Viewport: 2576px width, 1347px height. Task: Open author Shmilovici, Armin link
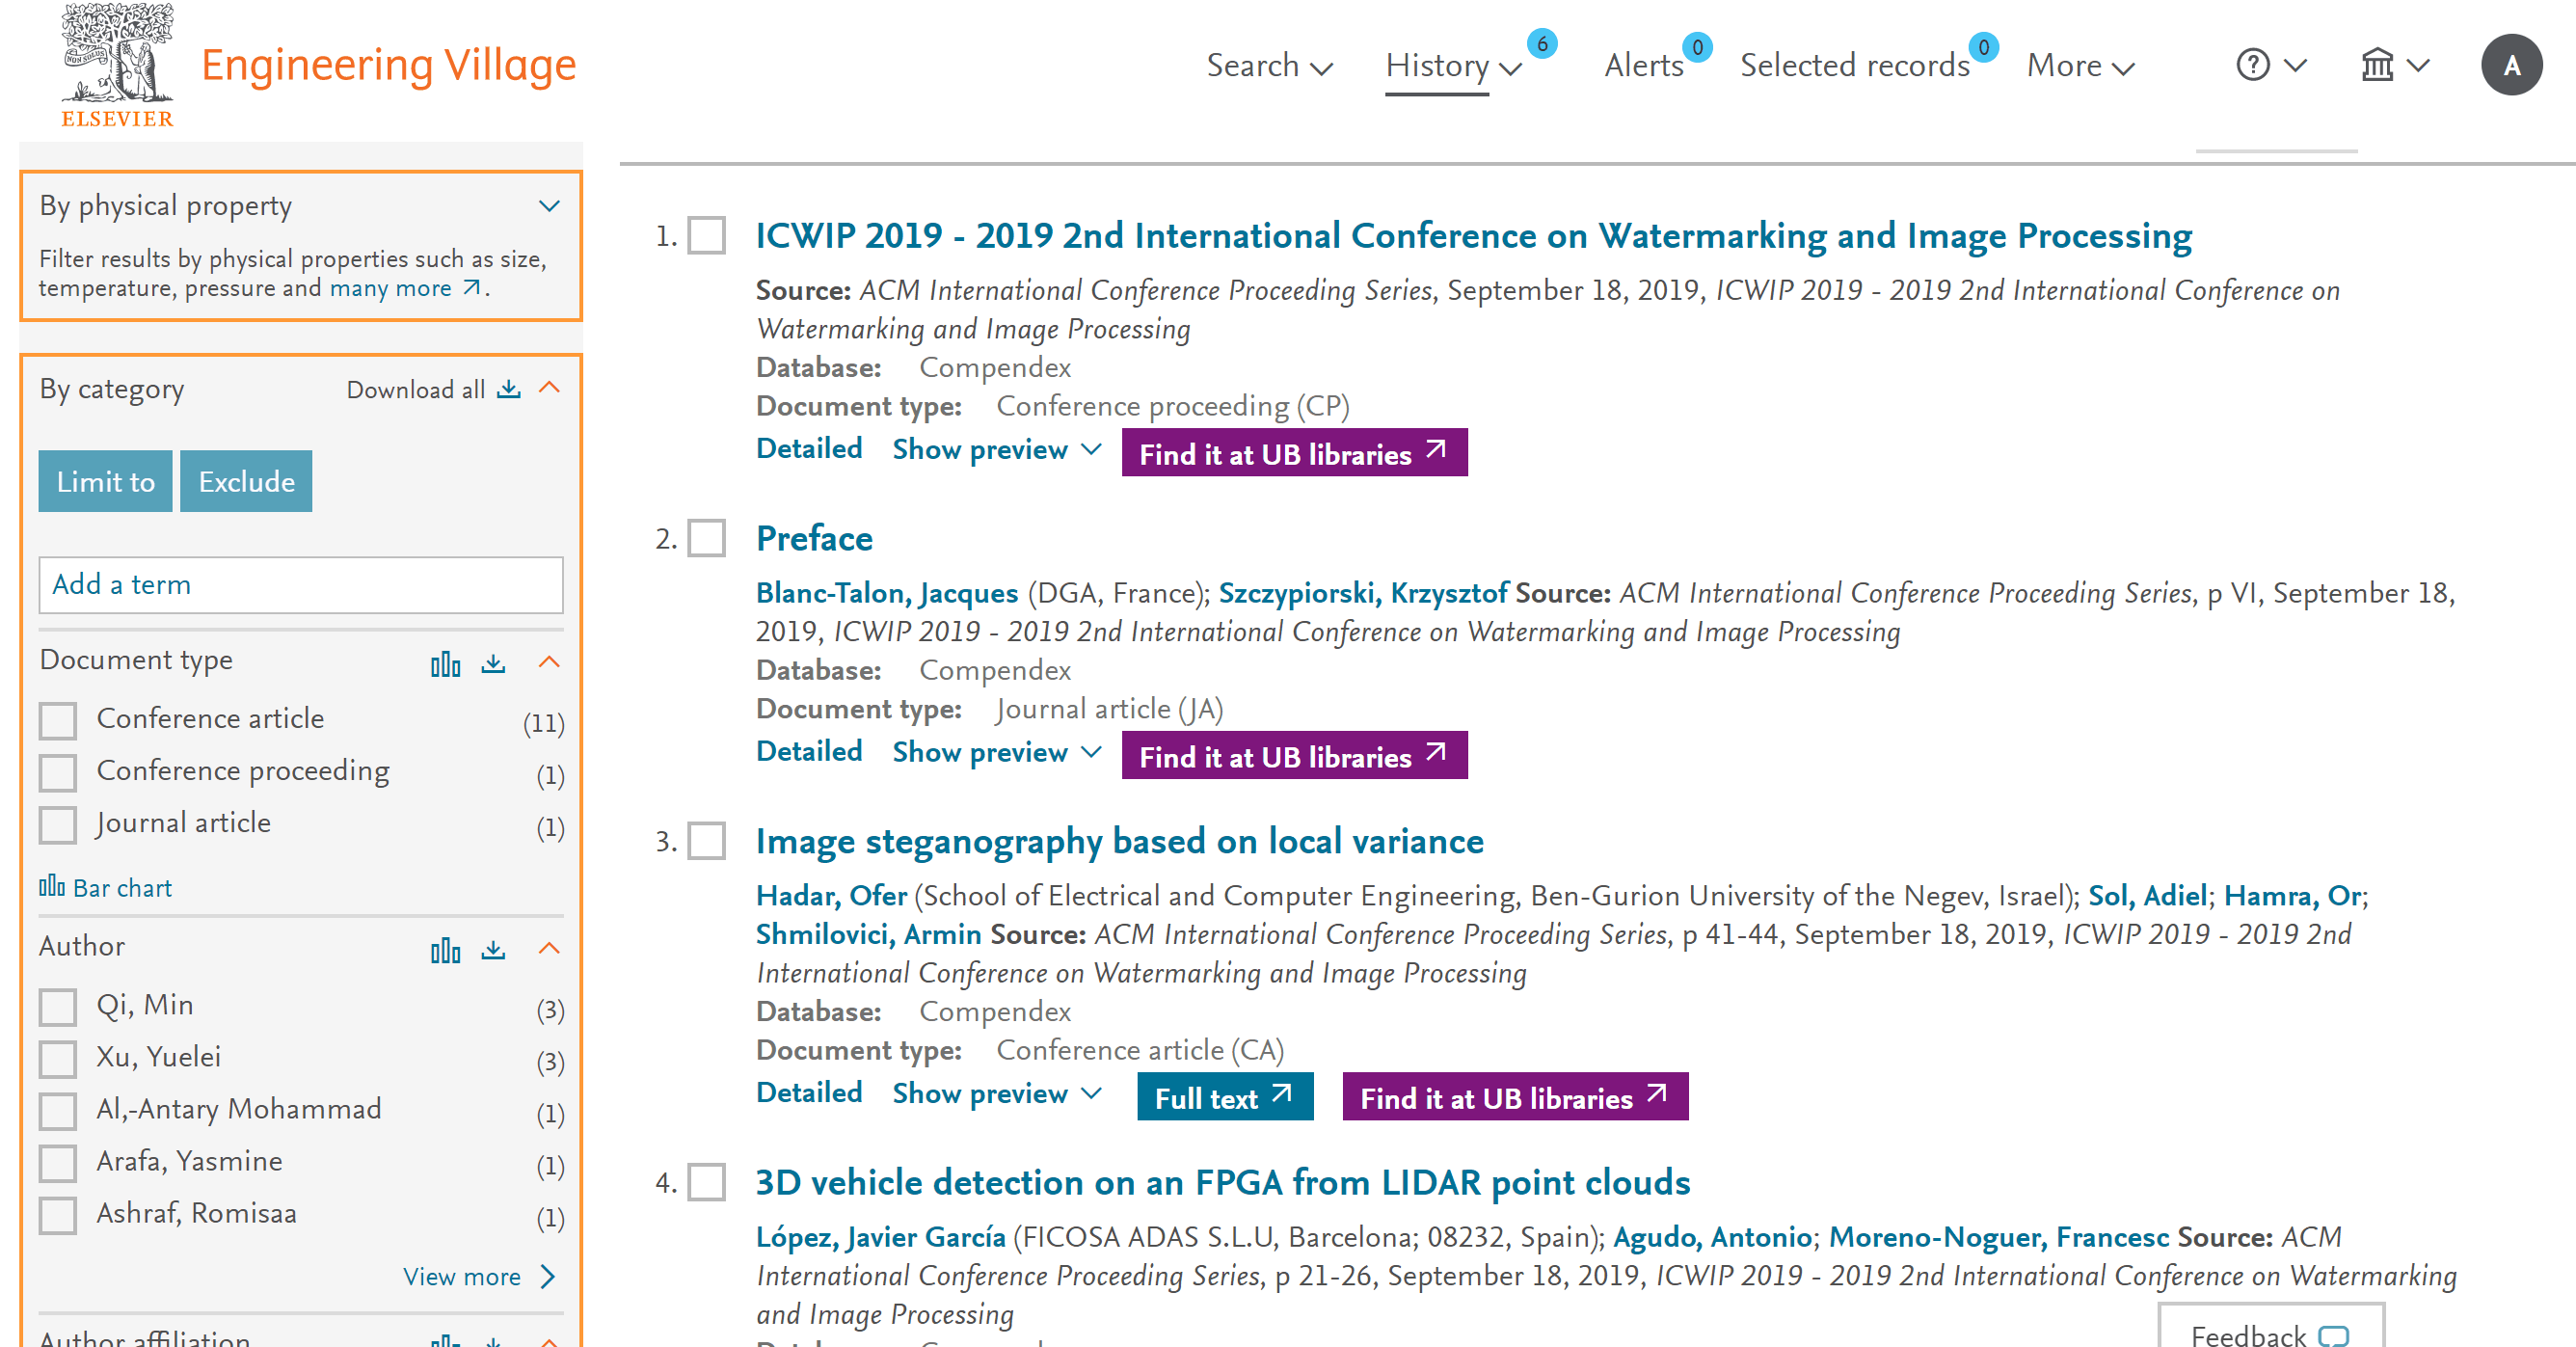pyautogui.click(x=868, y=934)
